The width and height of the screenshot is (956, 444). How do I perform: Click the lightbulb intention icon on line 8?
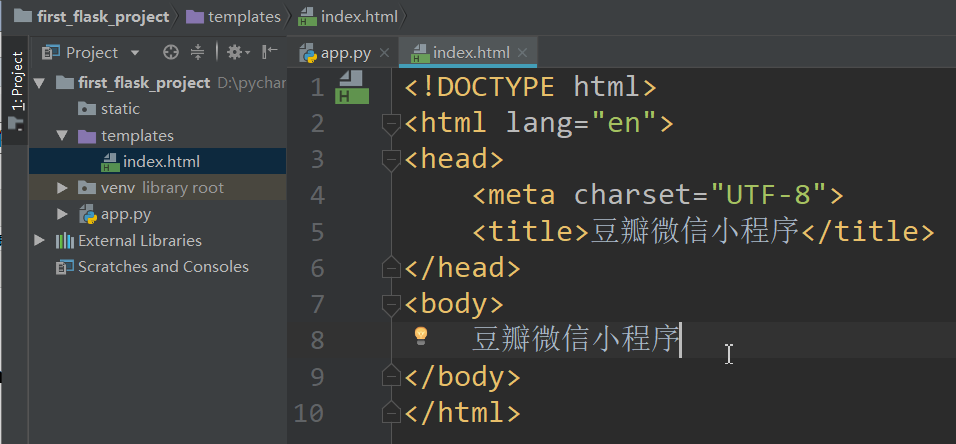pos(422,336)
